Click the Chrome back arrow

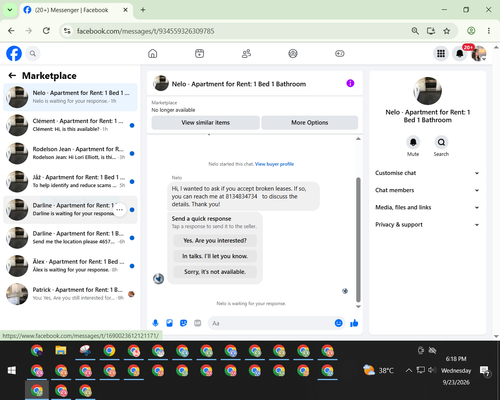pos(11,31)
